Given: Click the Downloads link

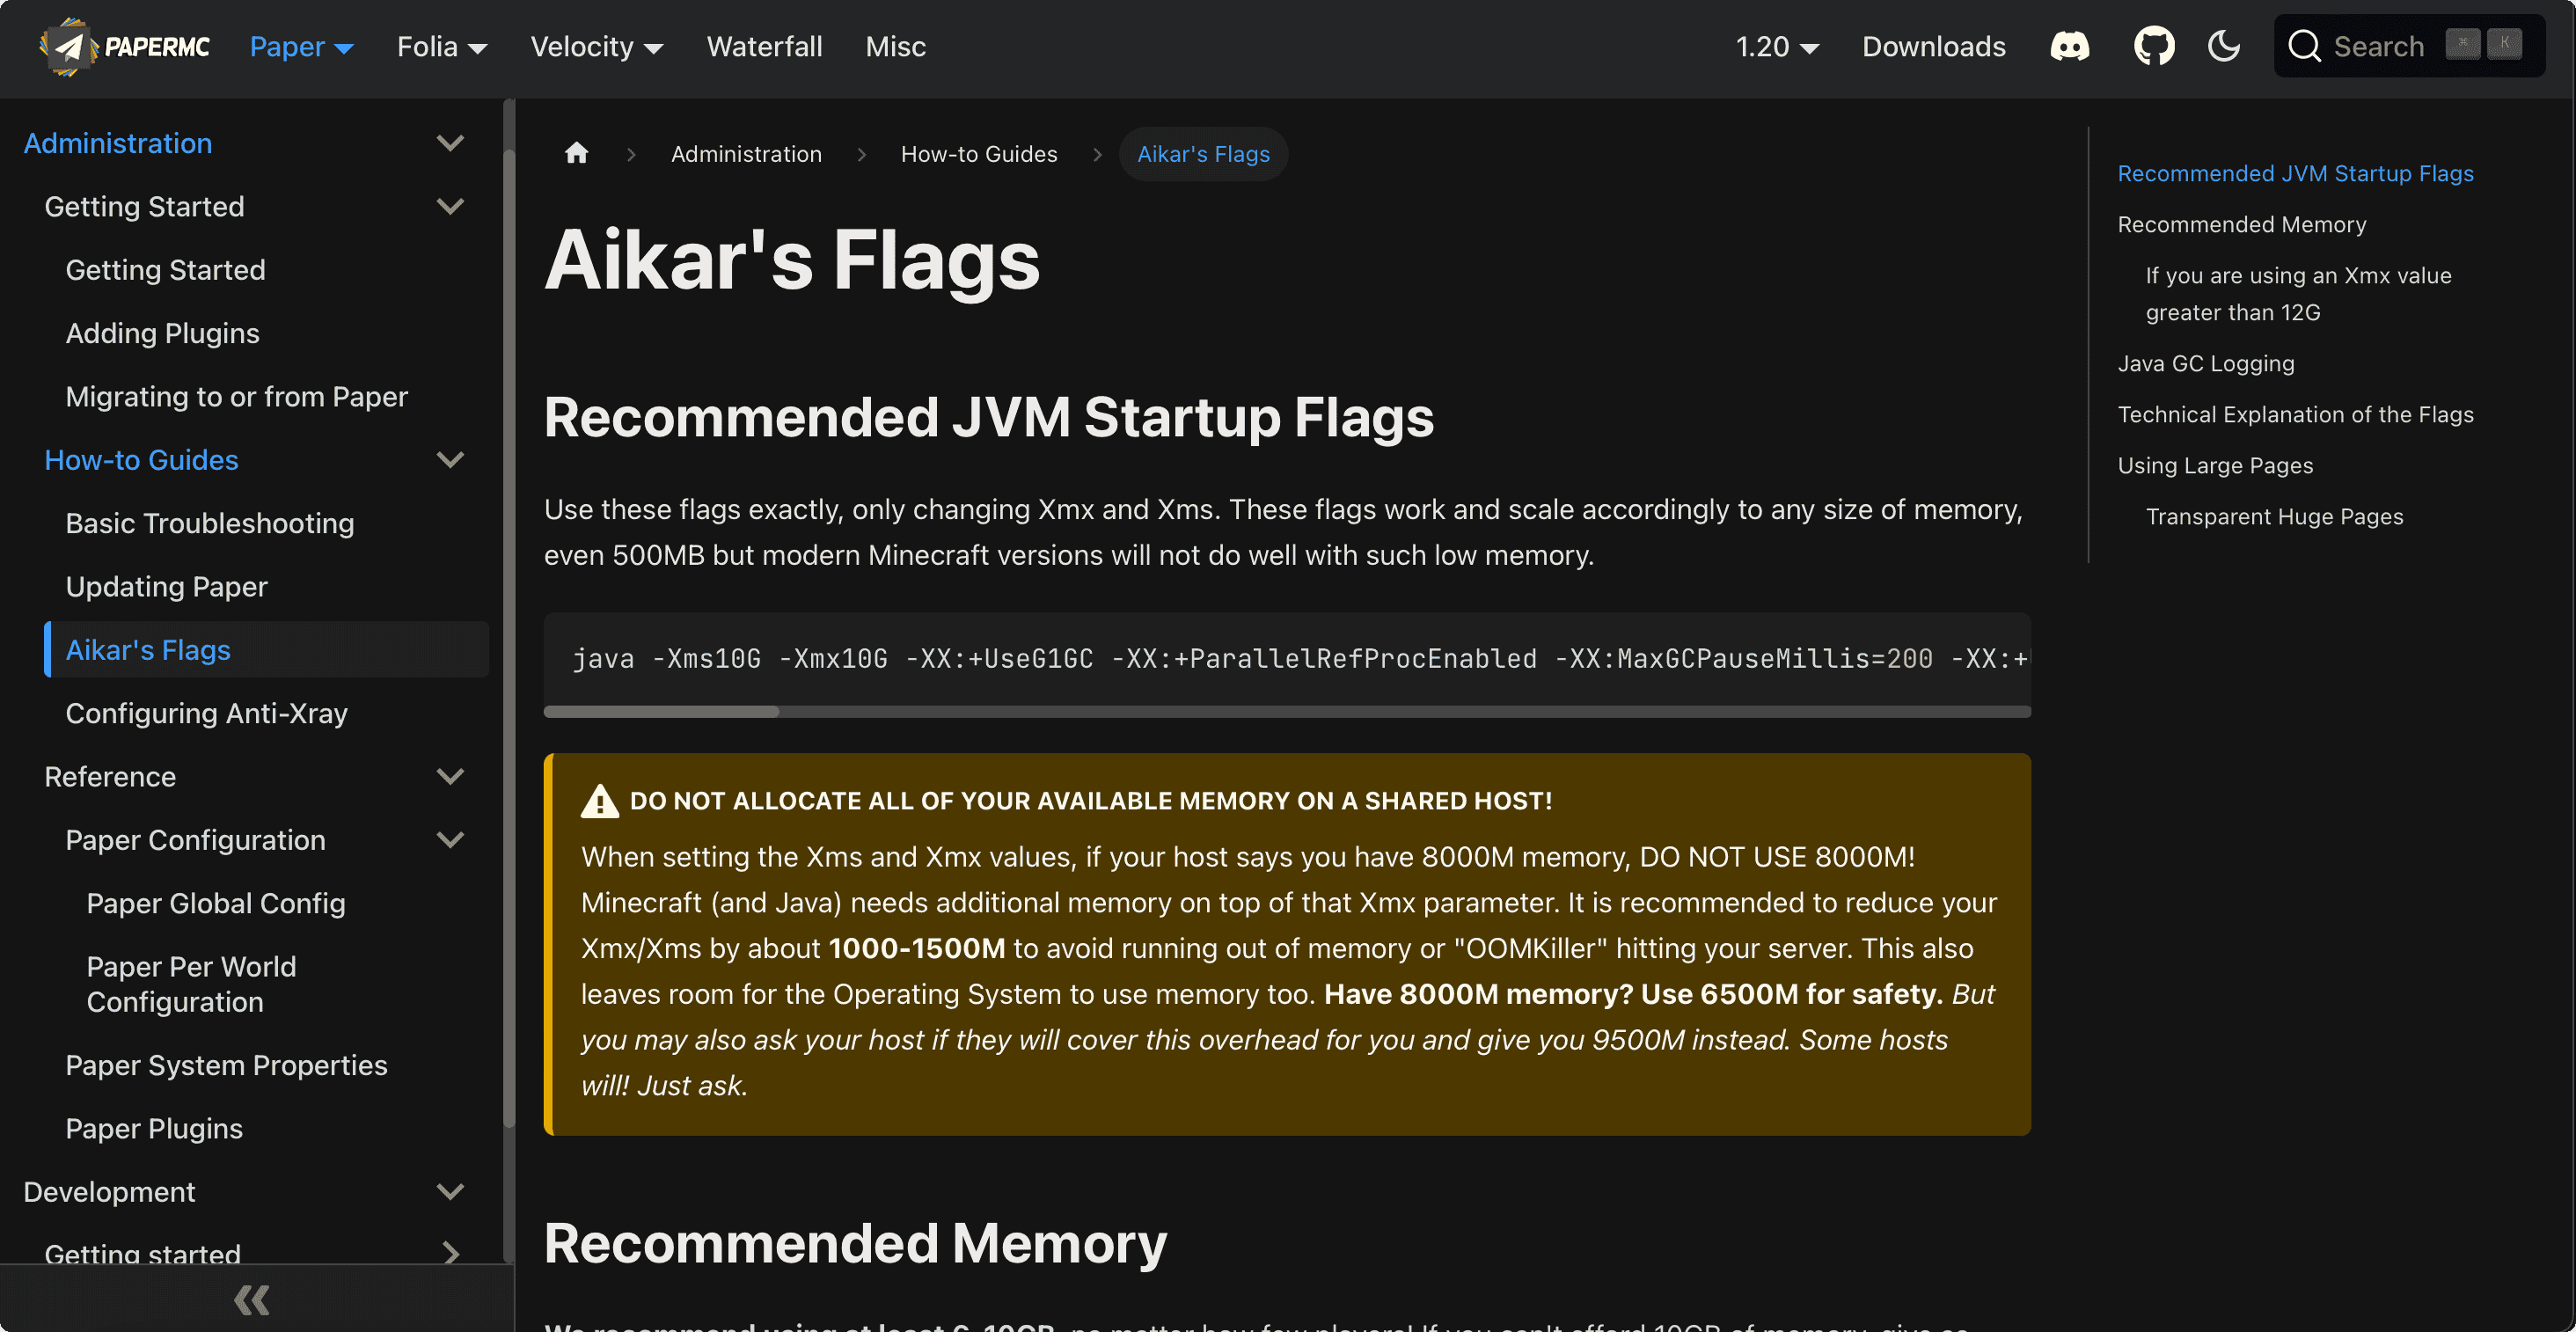Looking at the screenshot, I should (1933, 47).
